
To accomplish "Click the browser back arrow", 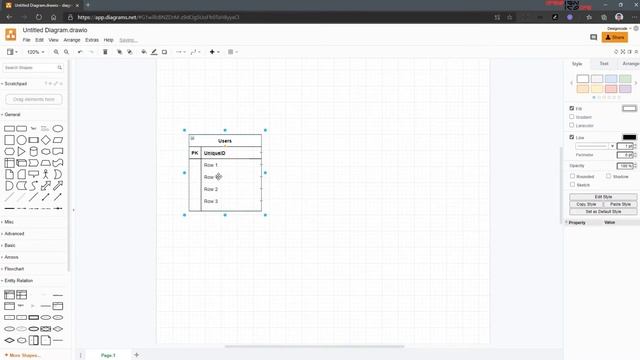I will point(9,17).
